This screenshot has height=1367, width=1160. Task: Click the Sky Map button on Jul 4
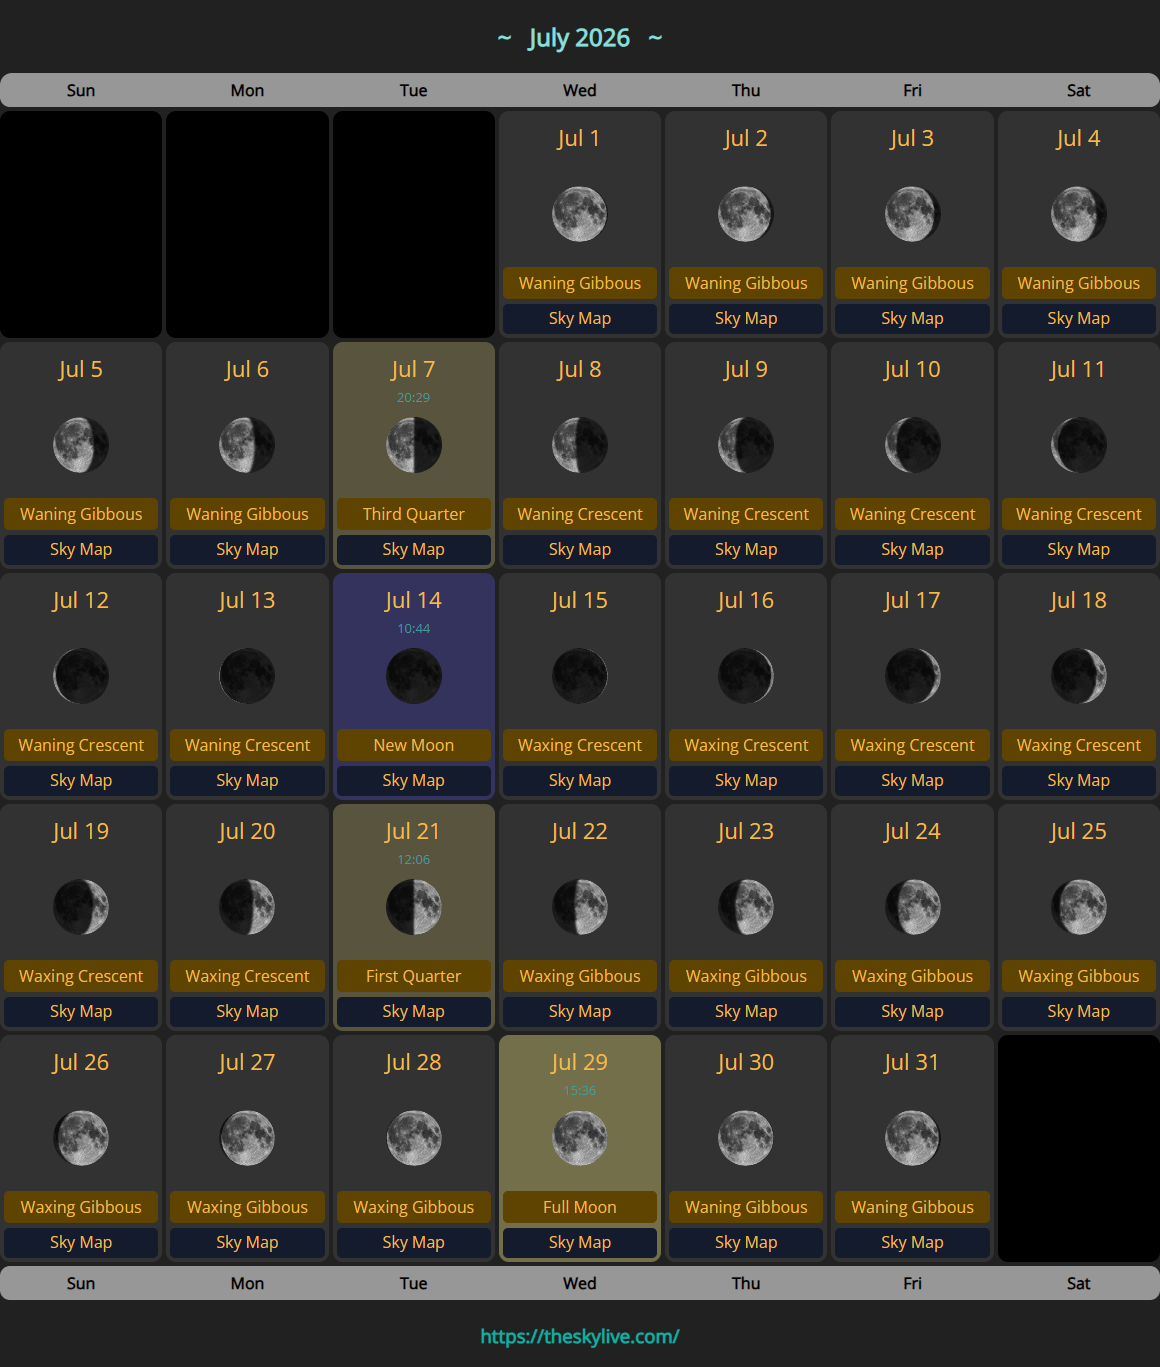point(1078,318)
